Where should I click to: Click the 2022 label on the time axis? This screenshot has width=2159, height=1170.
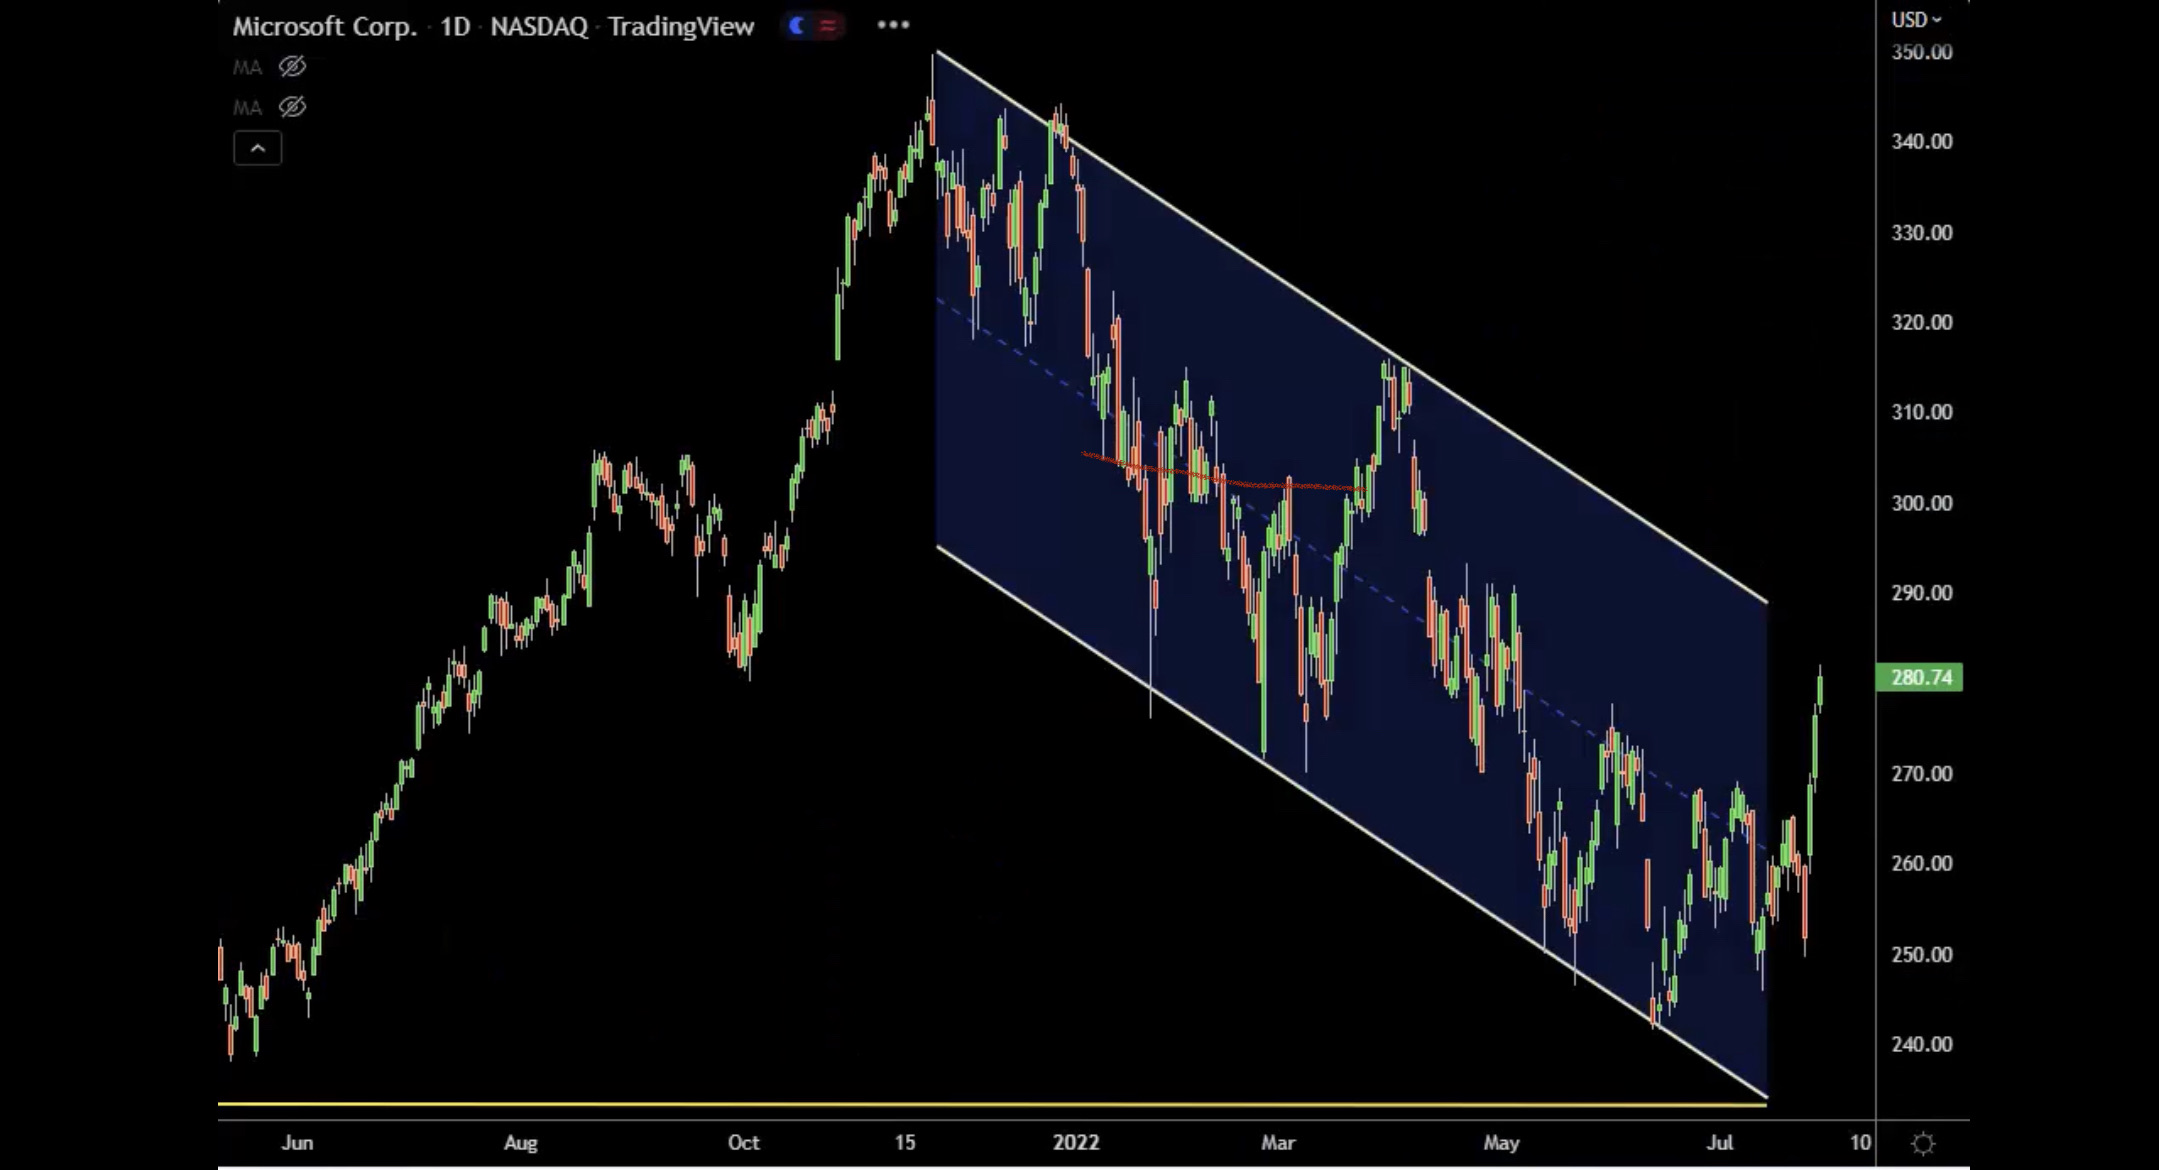tap(1075, 1142)
